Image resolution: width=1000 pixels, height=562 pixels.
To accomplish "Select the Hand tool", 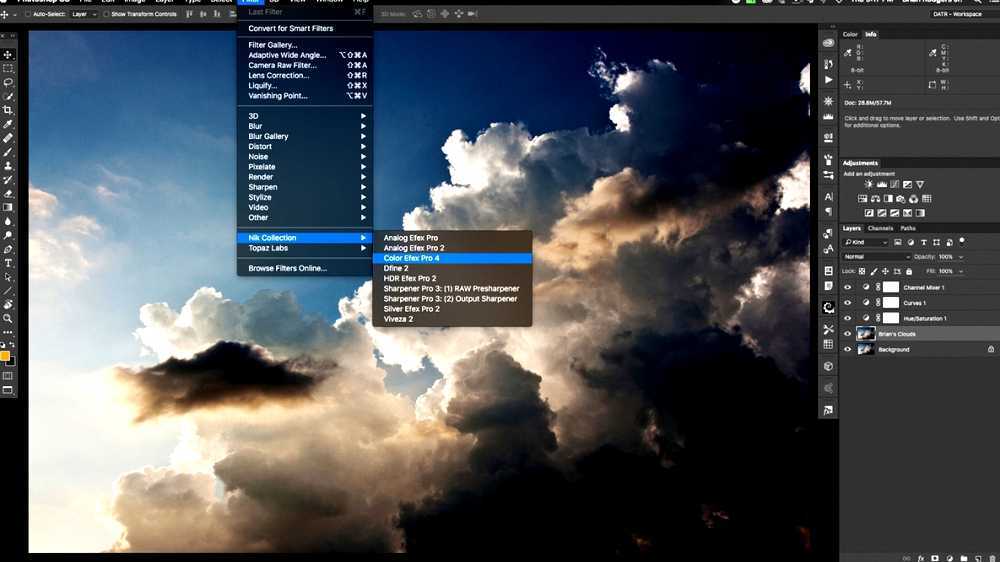I will [8, 305].
